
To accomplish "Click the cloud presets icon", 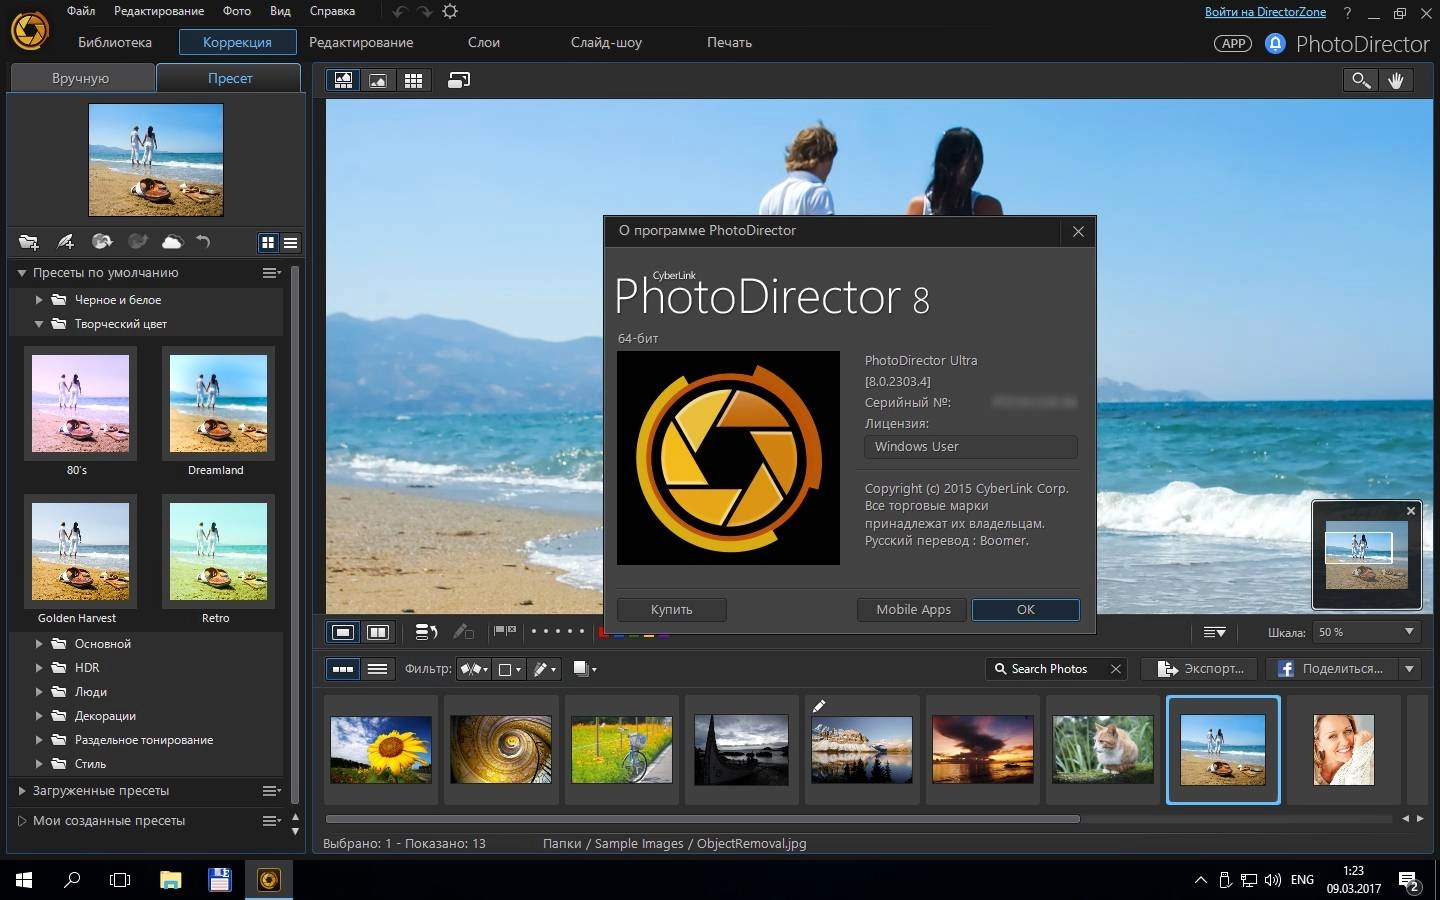I will pos(172,242).
